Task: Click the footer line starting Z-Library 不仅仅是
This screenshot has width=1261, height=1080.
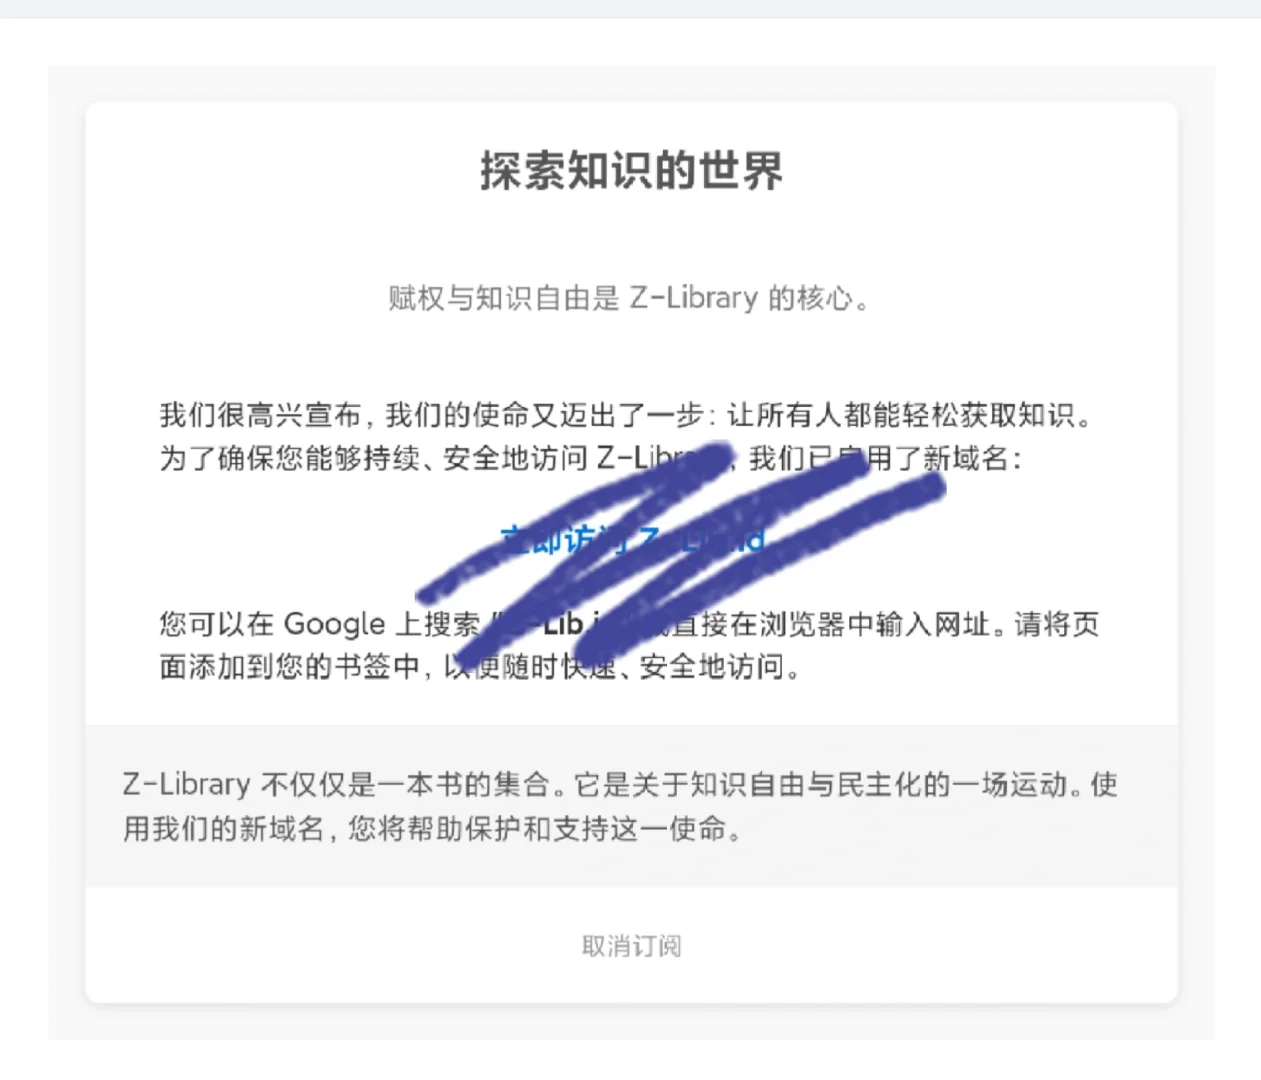Action: [620, 784]
